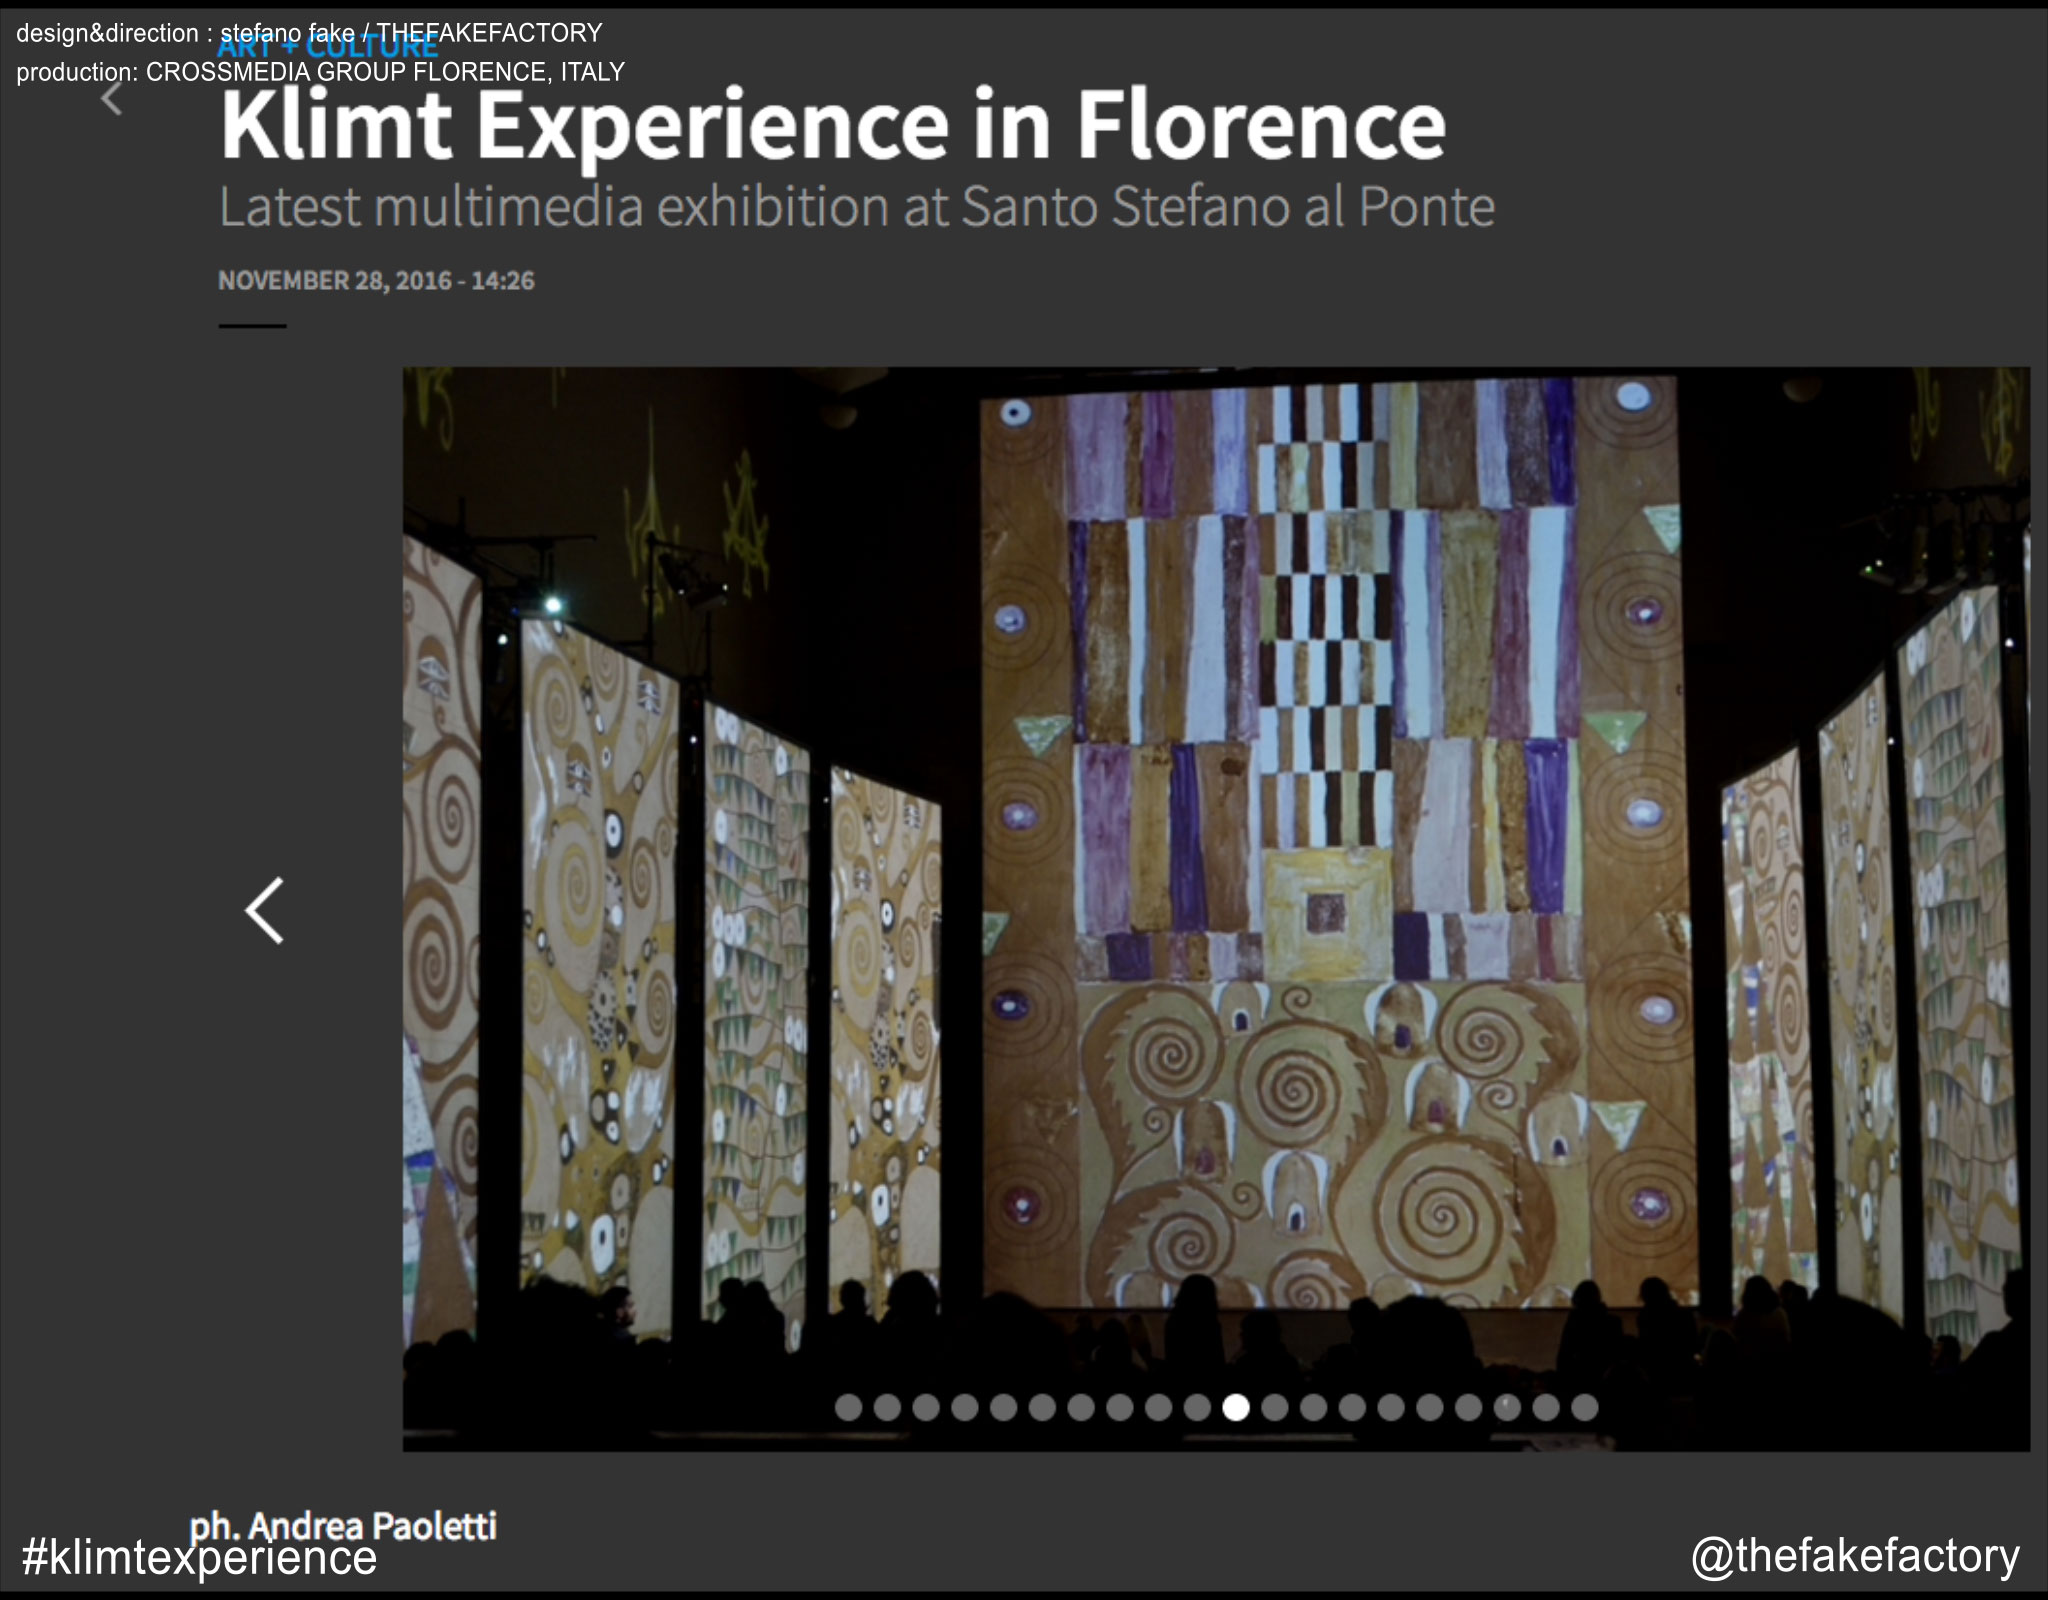
Task: Click the @thefakefactory handle
Action: (1855, 1556)
